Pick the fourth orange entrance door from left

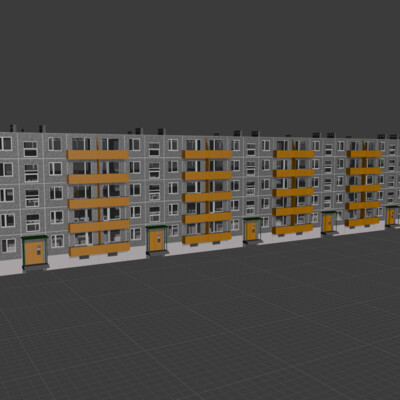coord(328,223)
